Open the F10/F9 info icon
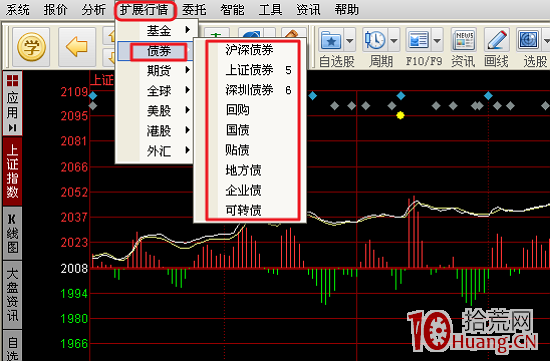The height and width of the screenshot is (361, 550). (x=418, y=41)
